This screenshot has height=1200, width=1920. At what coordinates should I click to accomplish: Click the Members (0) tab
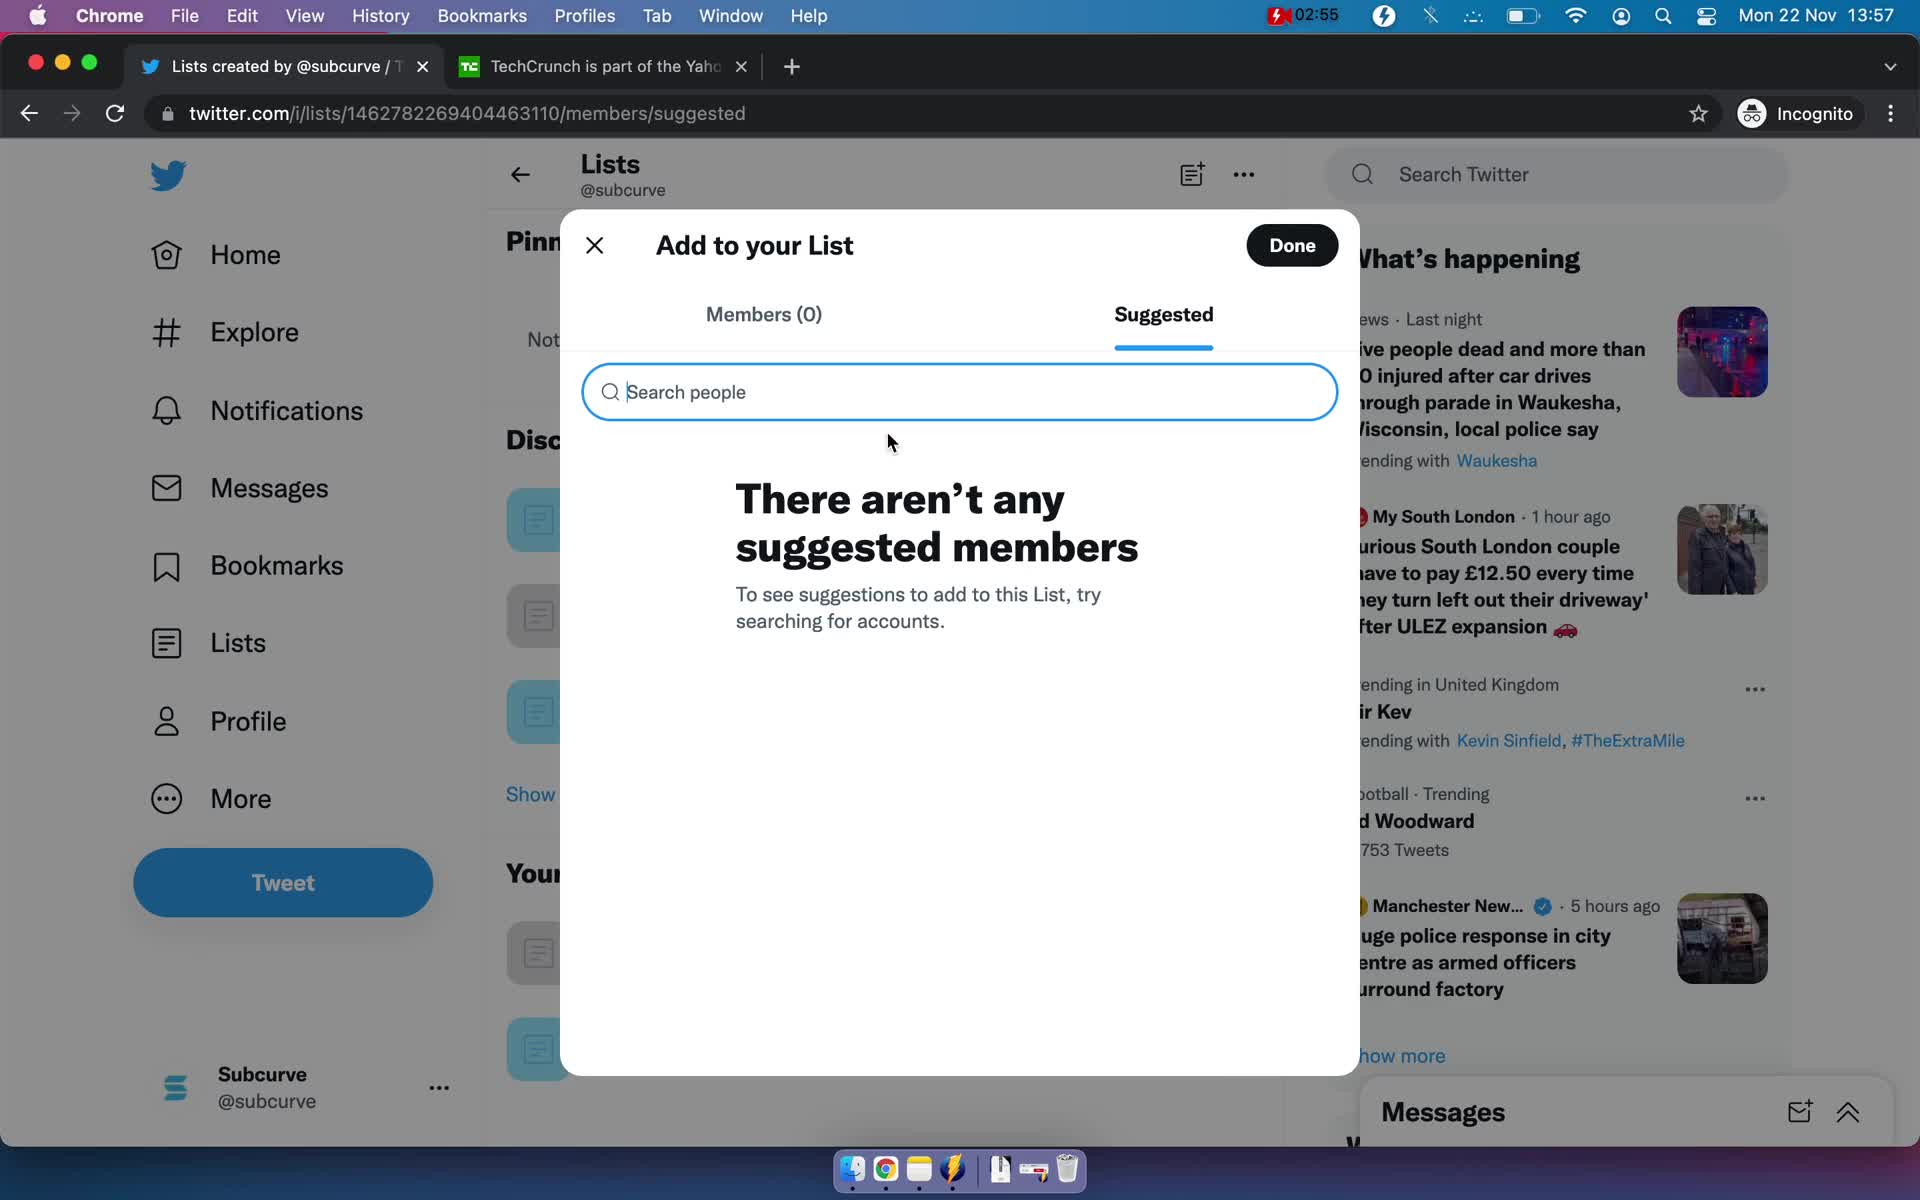coord(763,312)
